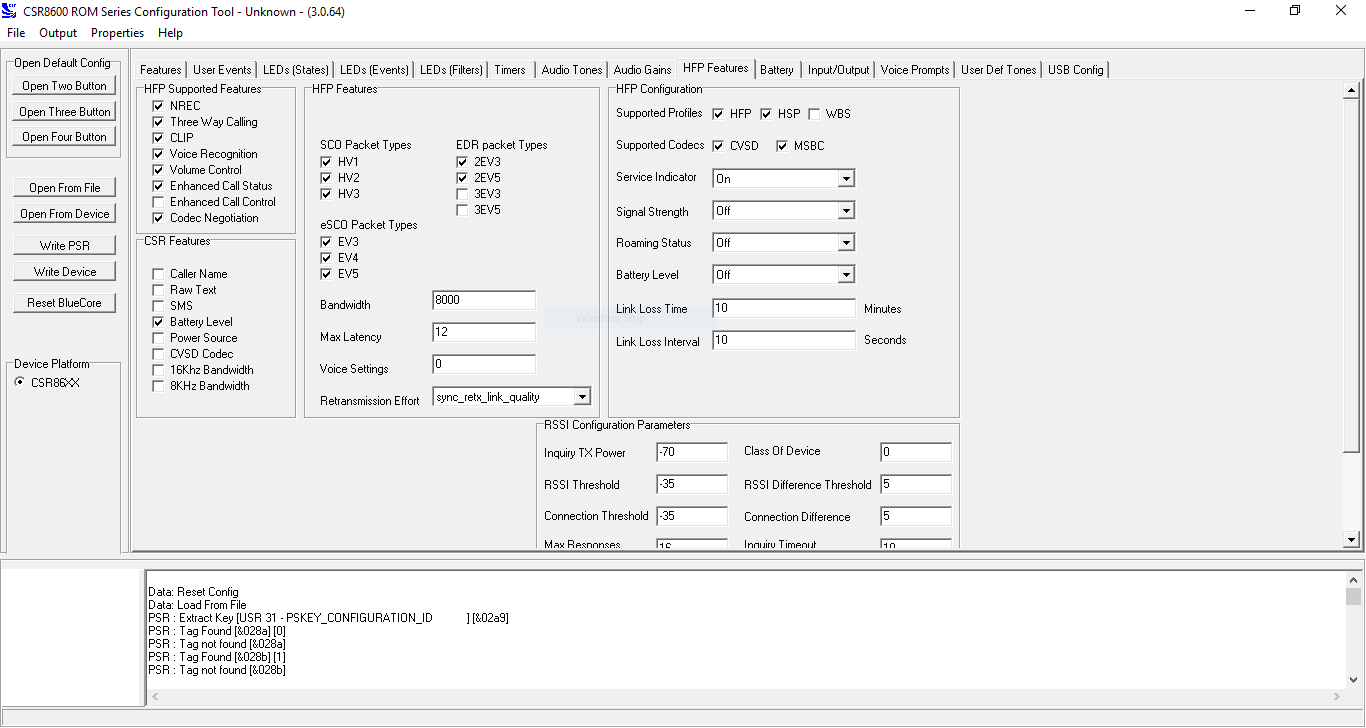
Task: Open the Help menu
Action: click(x=171, y=33)
